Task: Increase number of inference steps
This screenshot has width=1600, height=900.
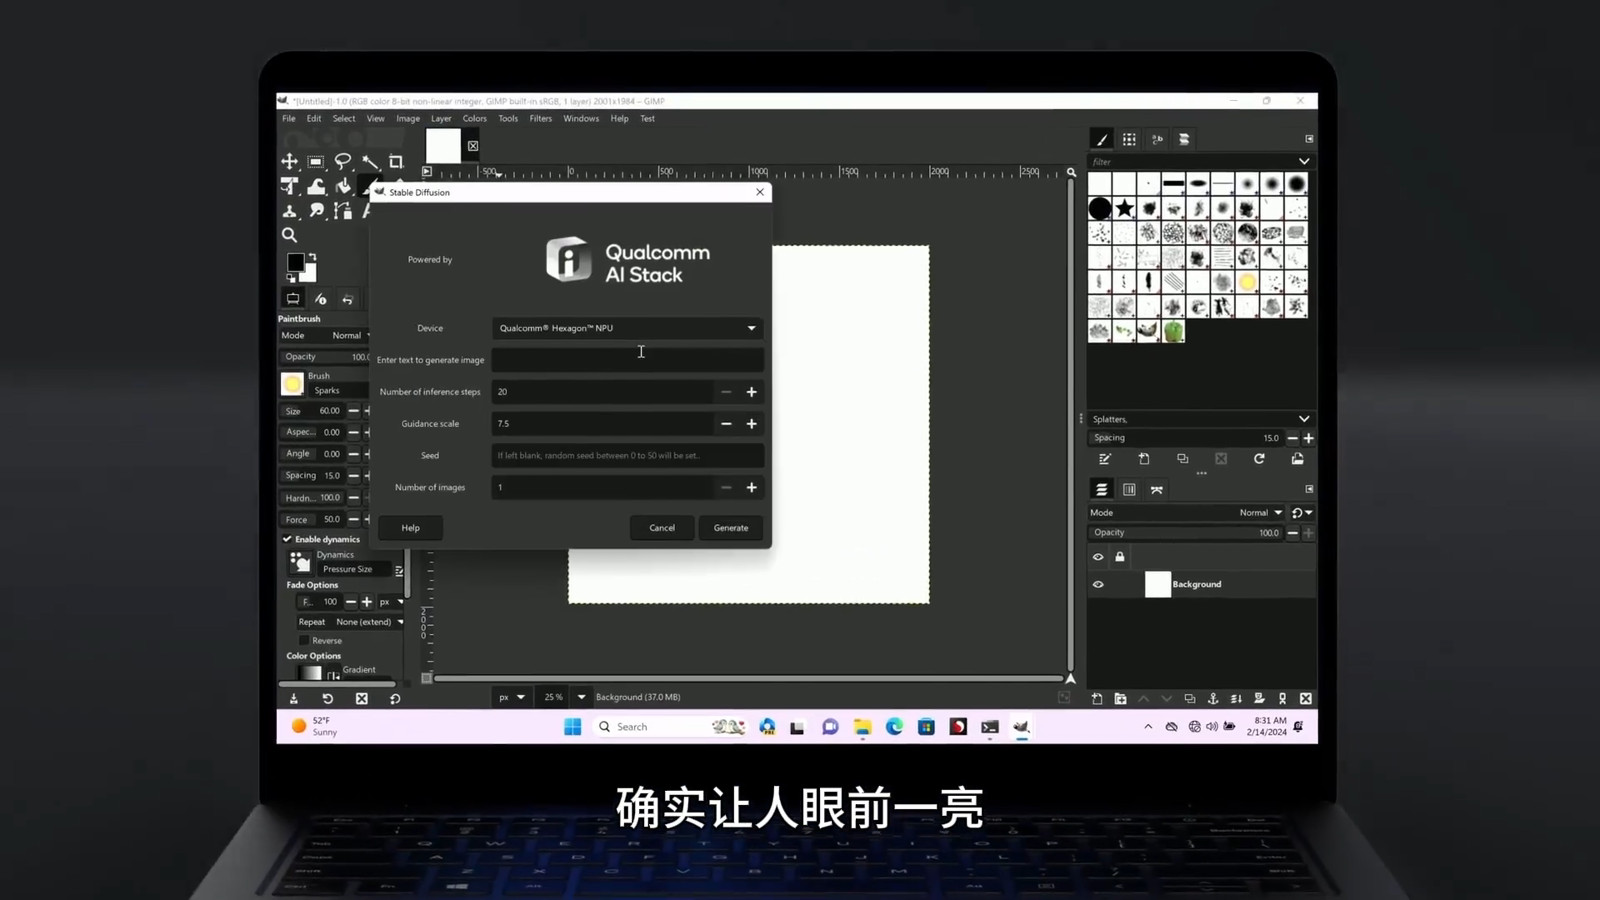Action: click(x=752, y=392)
